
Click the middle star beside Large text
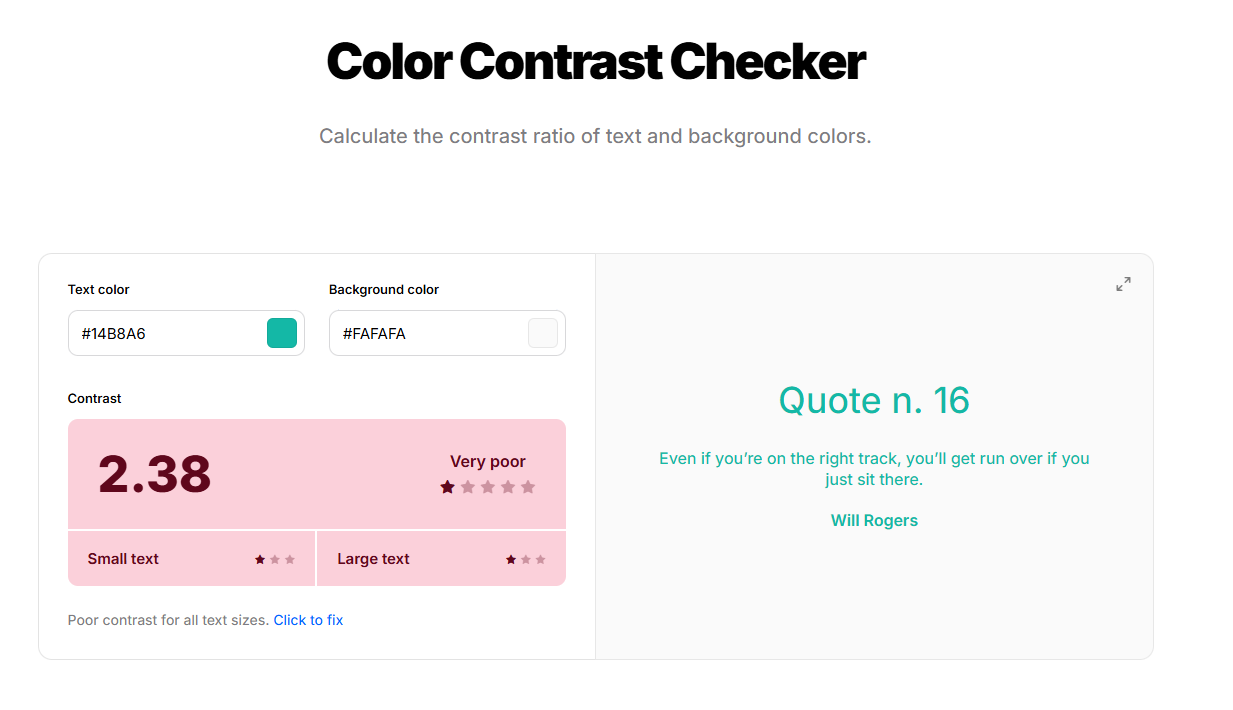(526, 559)
